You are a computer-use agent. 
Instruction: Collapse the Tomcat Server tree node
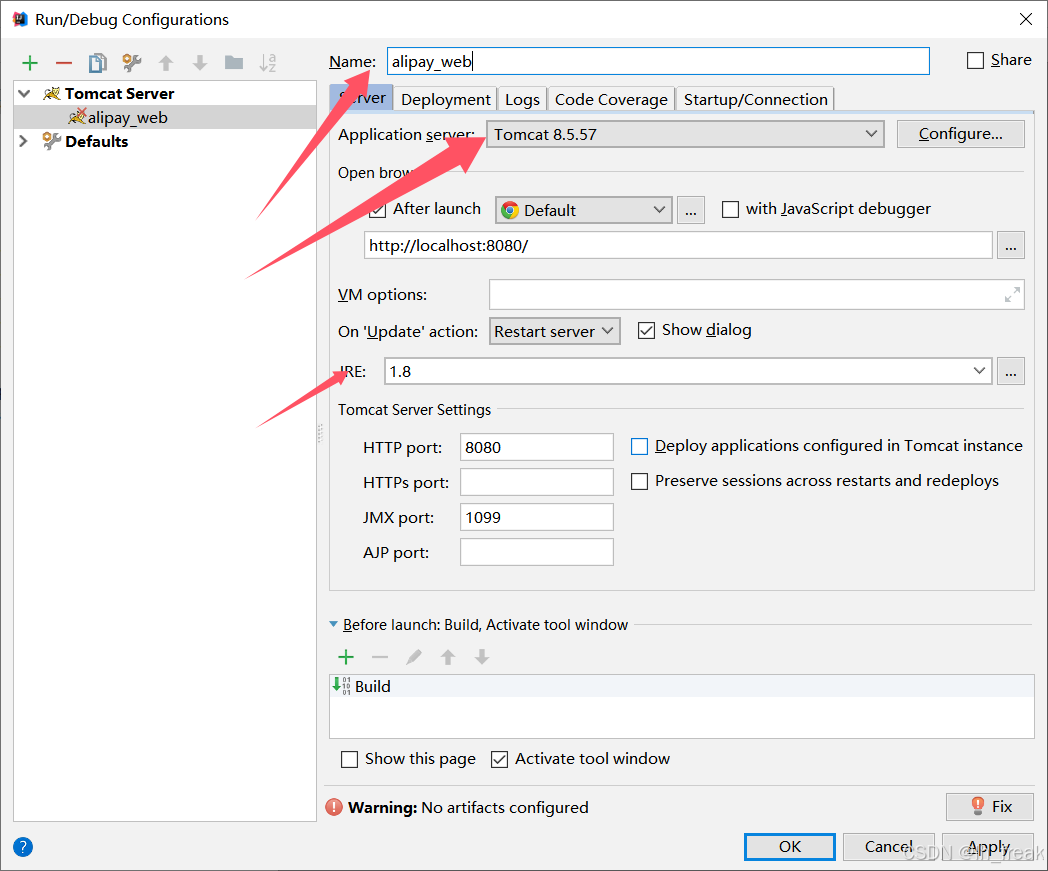[x=24, y=94]
